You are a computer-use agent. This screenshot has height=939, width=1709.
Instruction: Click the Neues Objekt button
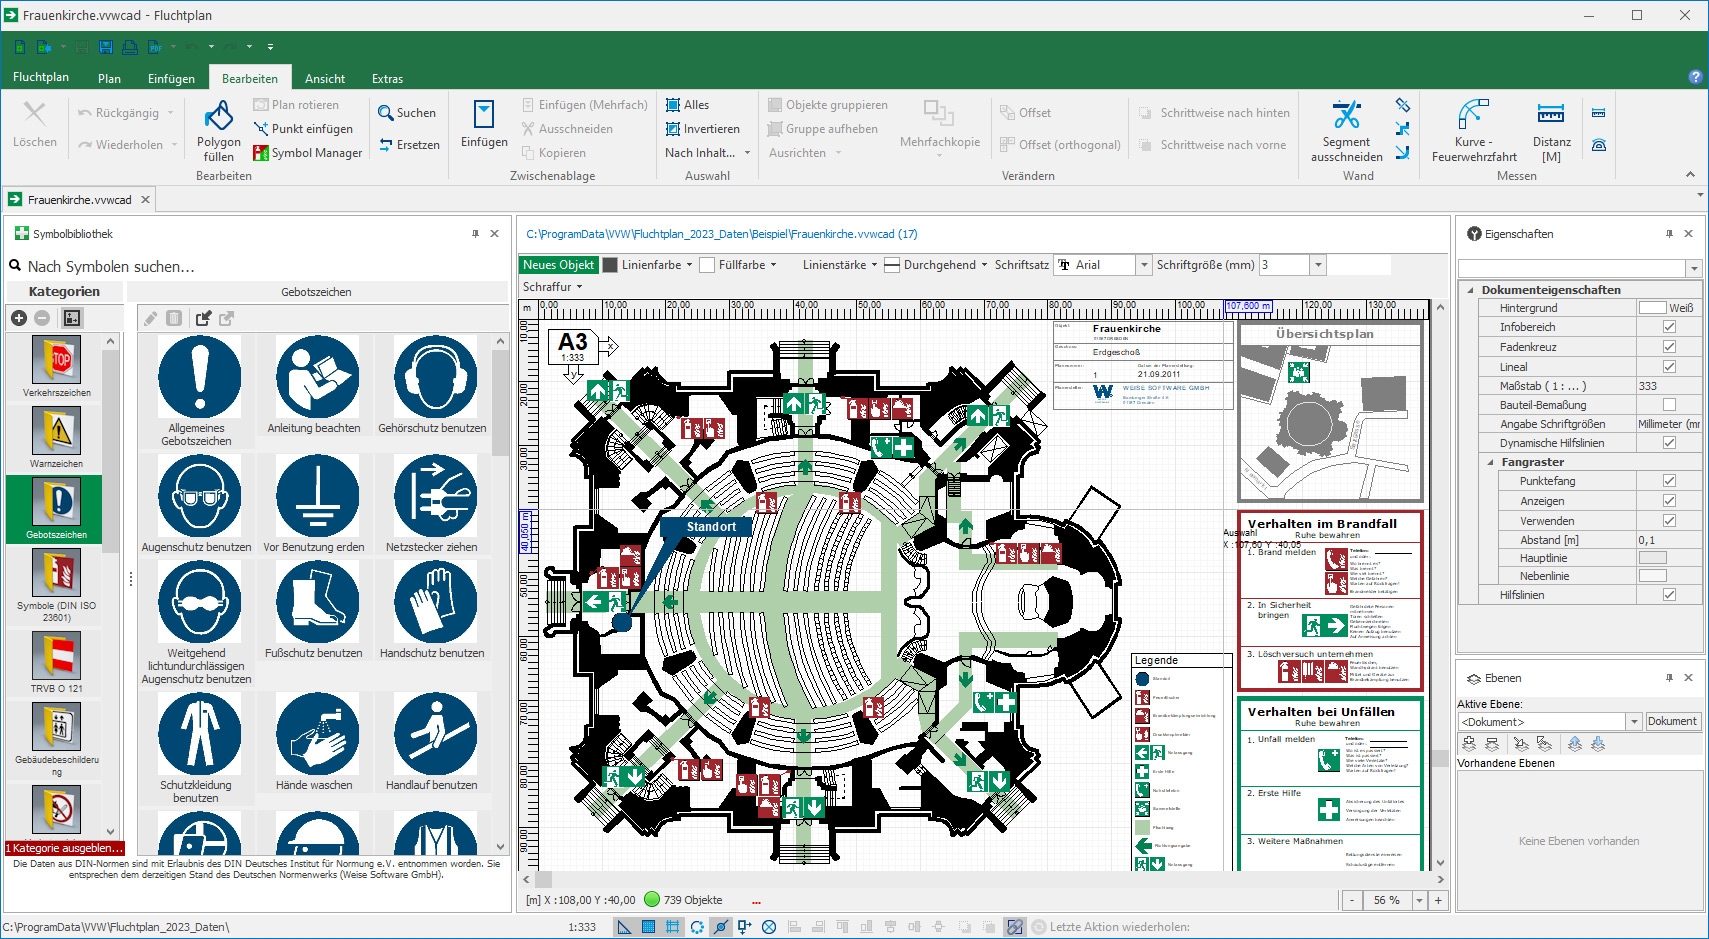coord(558,265)
